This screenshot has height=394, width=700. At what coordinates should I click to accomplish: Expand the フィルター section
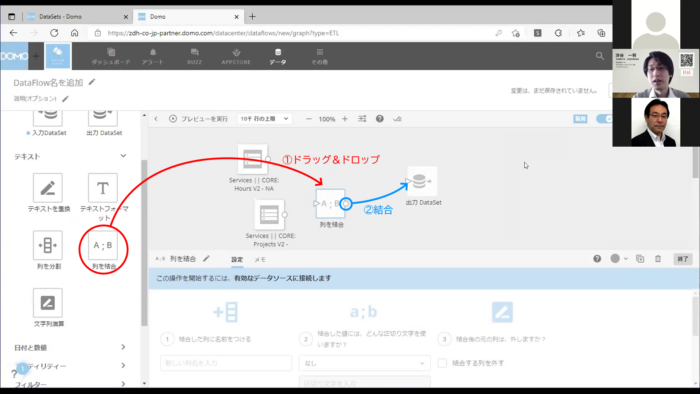(x=123, y=383)
